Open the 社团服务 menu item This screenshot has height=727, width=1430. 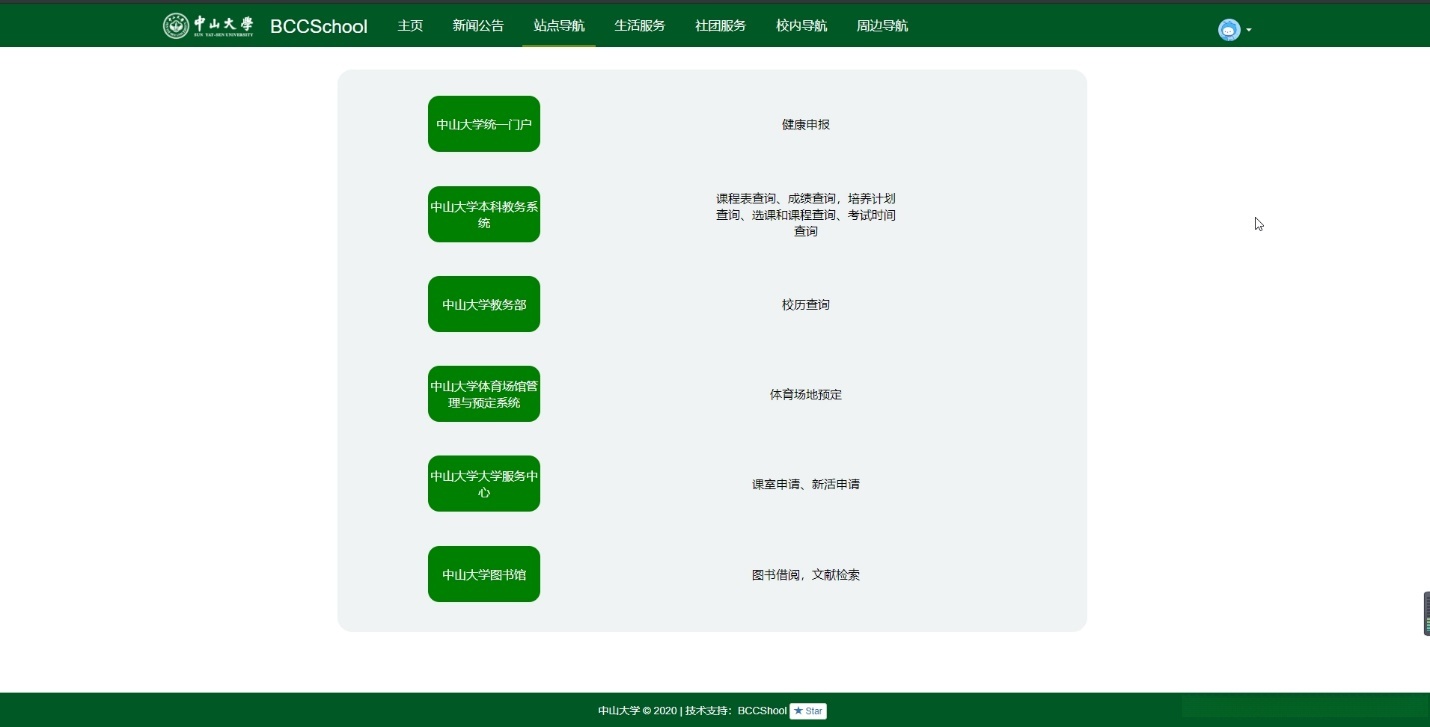[721, 26]
